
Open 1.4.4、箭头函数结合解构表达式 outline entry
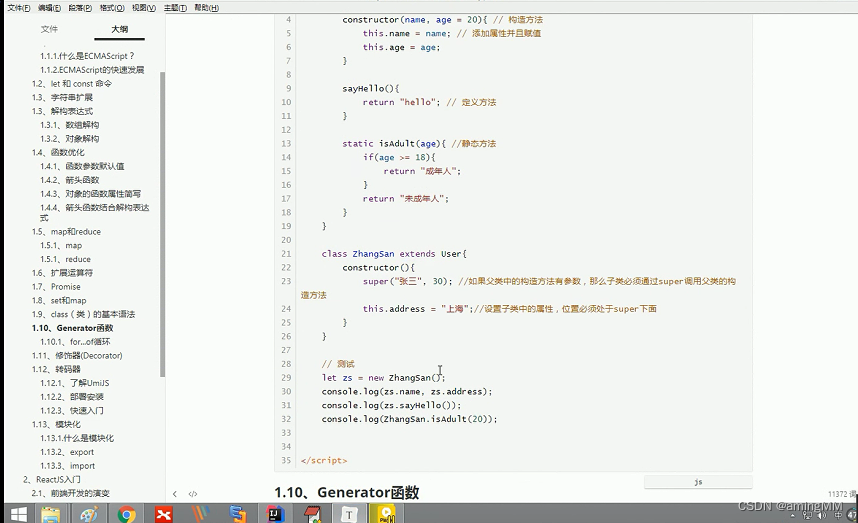point(95,212)
